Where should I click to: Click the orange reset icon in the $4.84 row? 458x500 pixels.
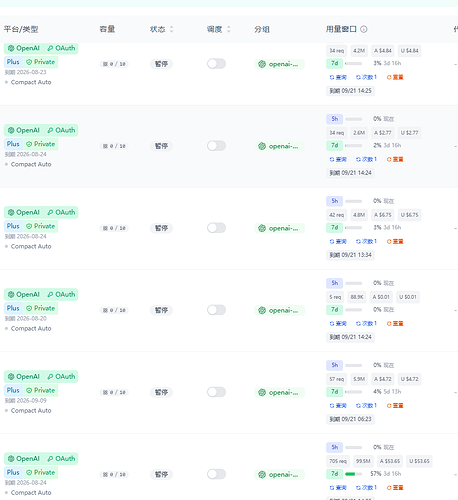[389, 77]
